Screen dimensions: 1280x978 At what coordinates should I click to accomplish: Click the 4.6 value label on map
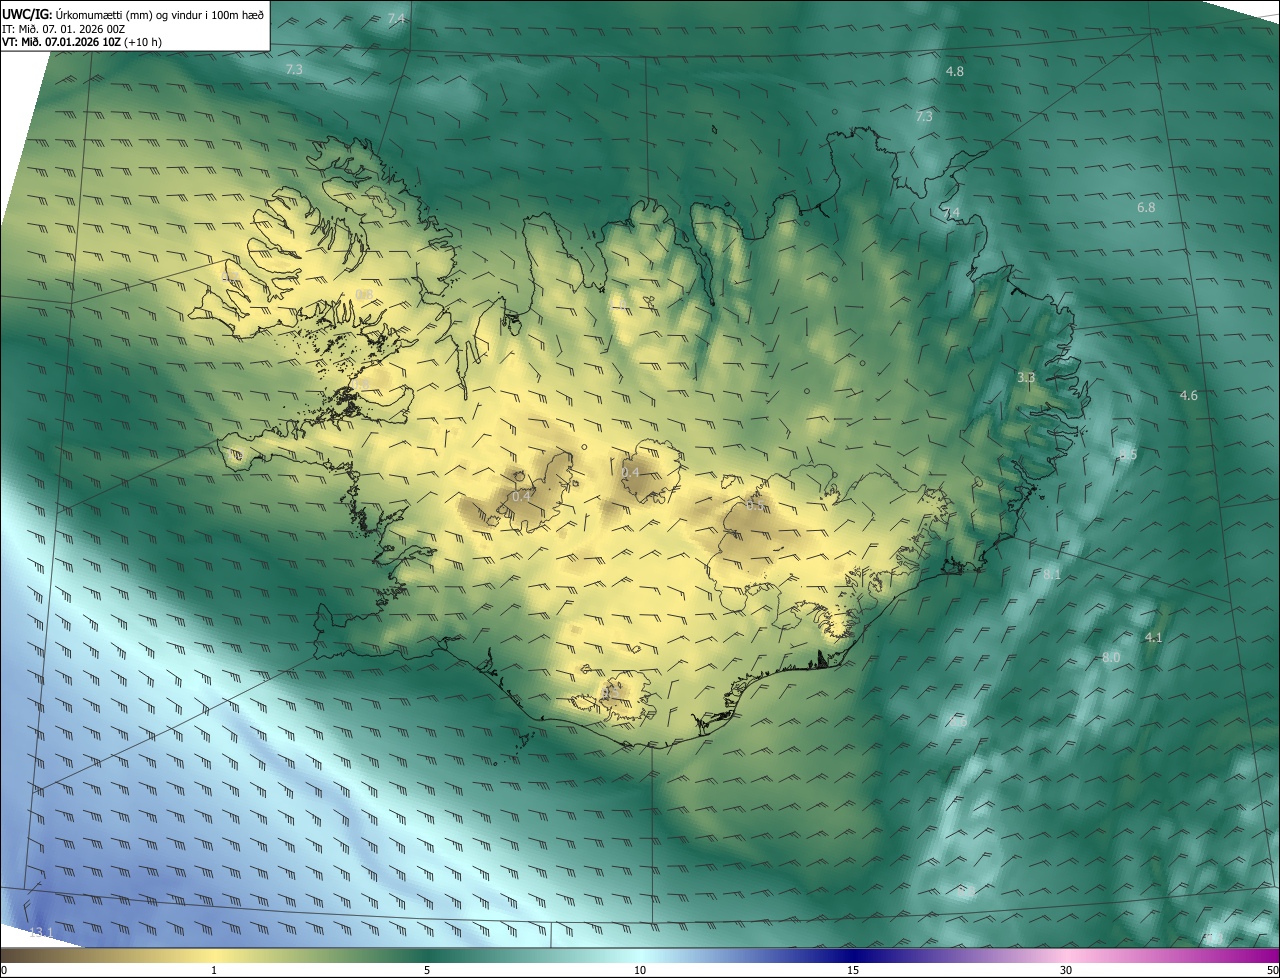[1188, 396]
